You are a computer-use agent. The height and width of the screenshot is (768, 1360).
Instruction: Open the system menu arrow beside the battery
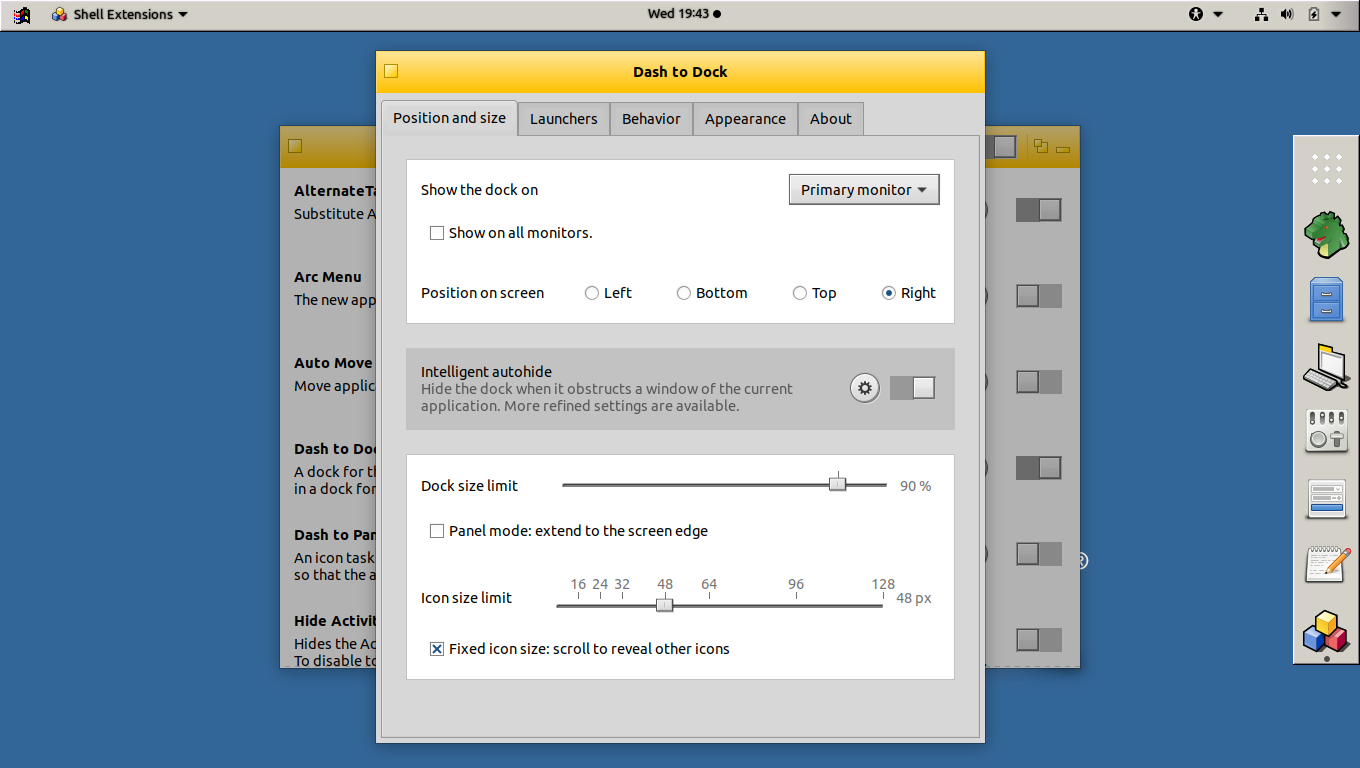click(x=1337, y=14)
